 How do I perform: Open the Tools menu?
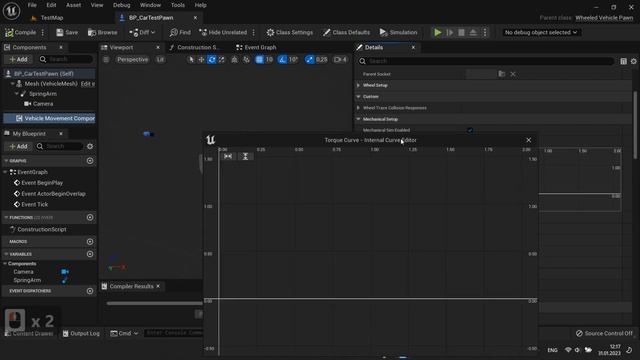pyautogui.click(x=178, y=5)
